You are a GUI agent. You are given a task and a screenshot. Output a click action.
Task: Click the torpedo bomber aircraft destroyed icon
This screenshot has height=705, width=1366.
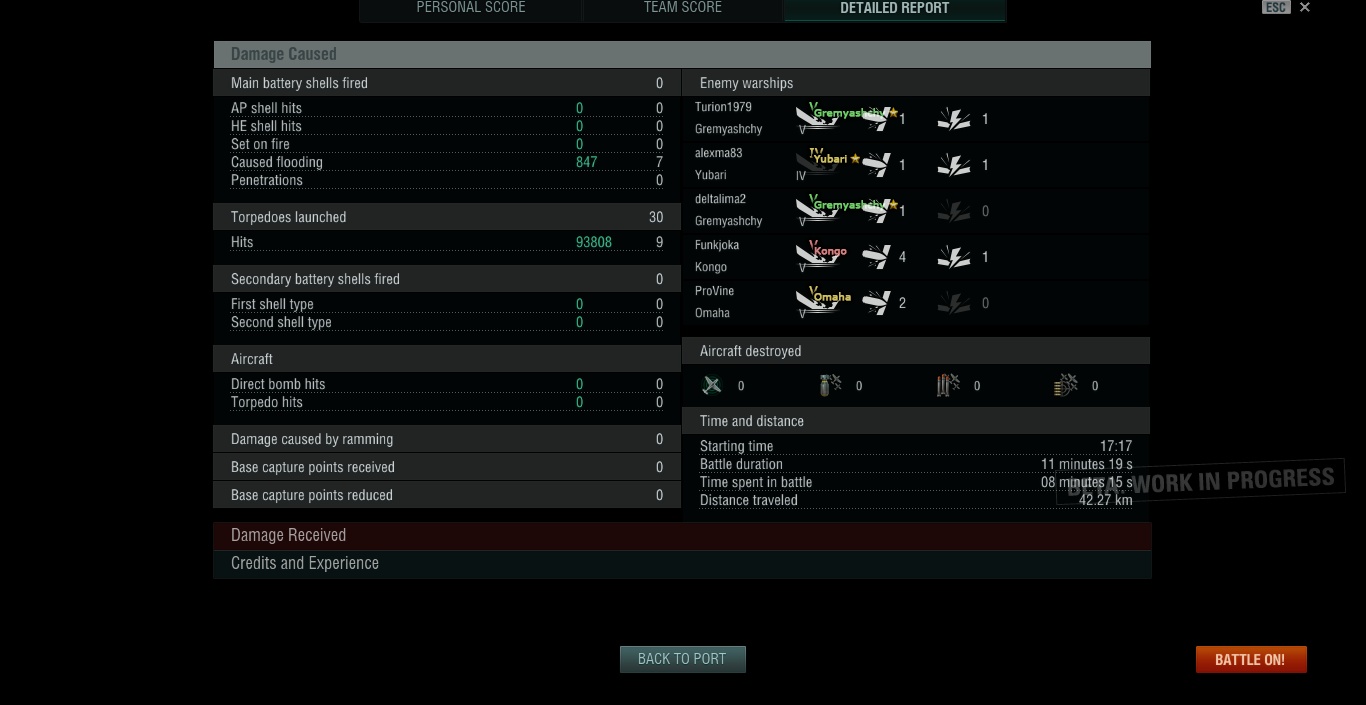948,385
